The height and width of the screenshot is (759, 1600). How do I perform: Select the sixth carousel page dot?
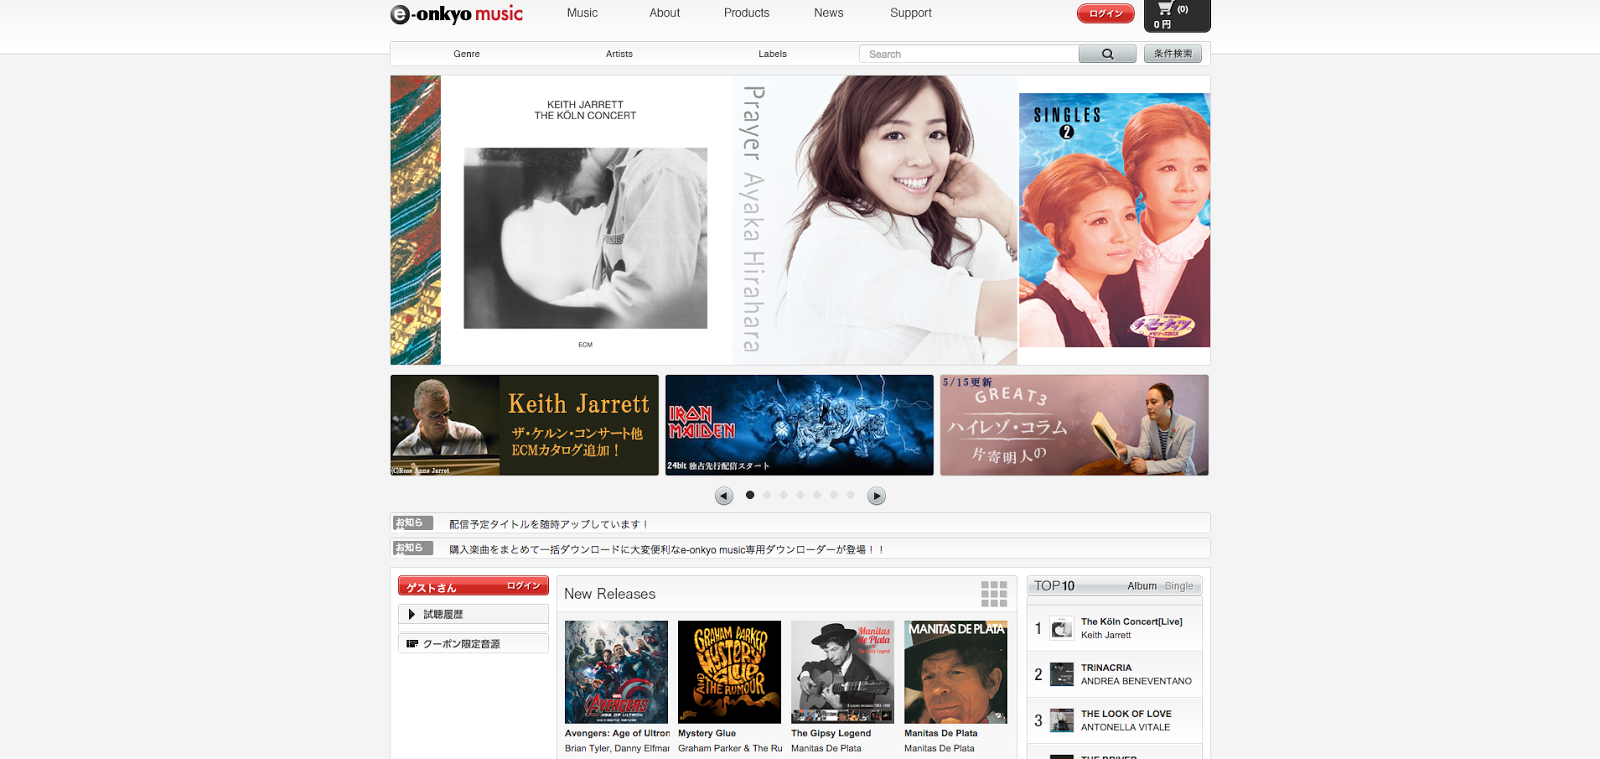tap(834, 495)
